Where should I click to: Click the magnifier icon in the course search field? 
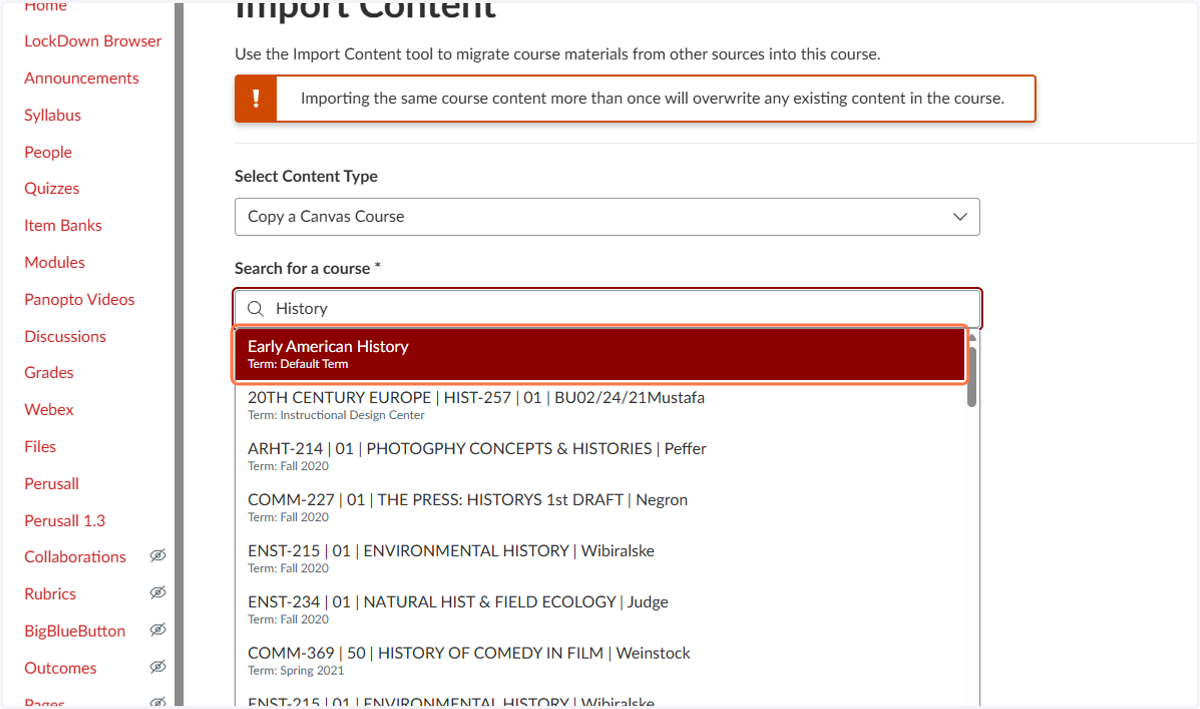tap(256, 309)
